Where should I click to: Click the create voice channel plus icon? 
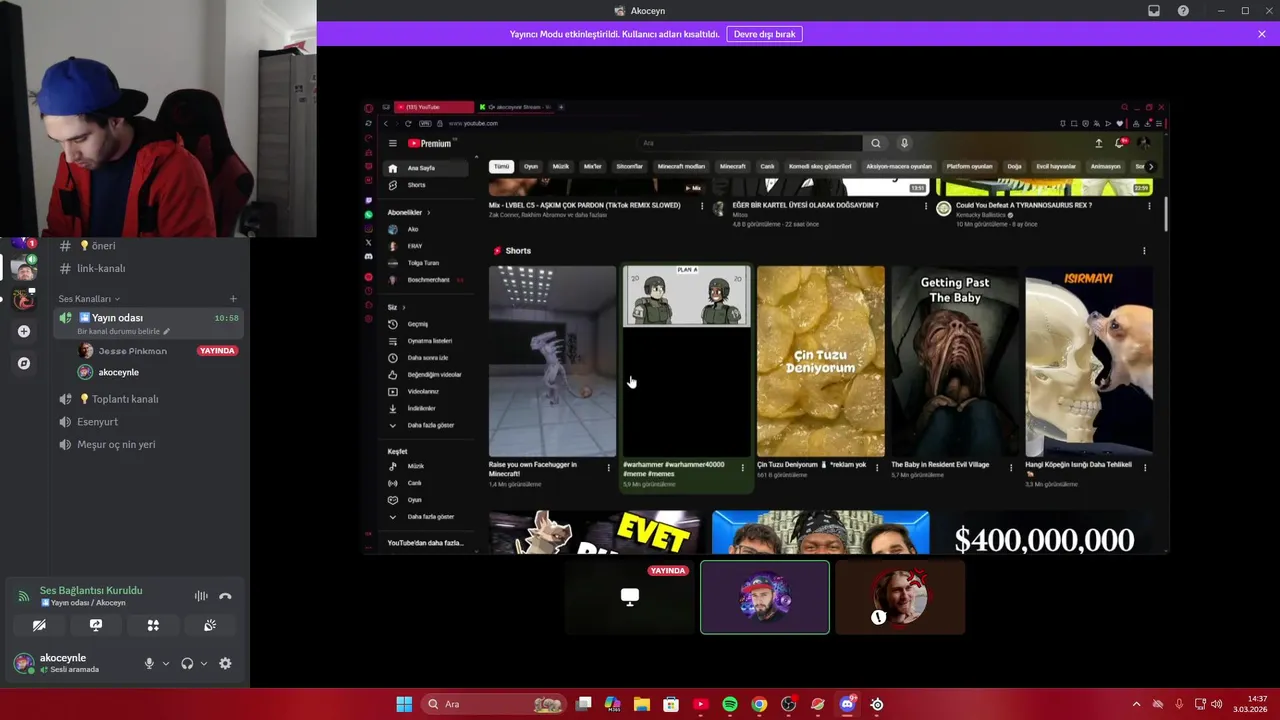[x=233, y=299]
